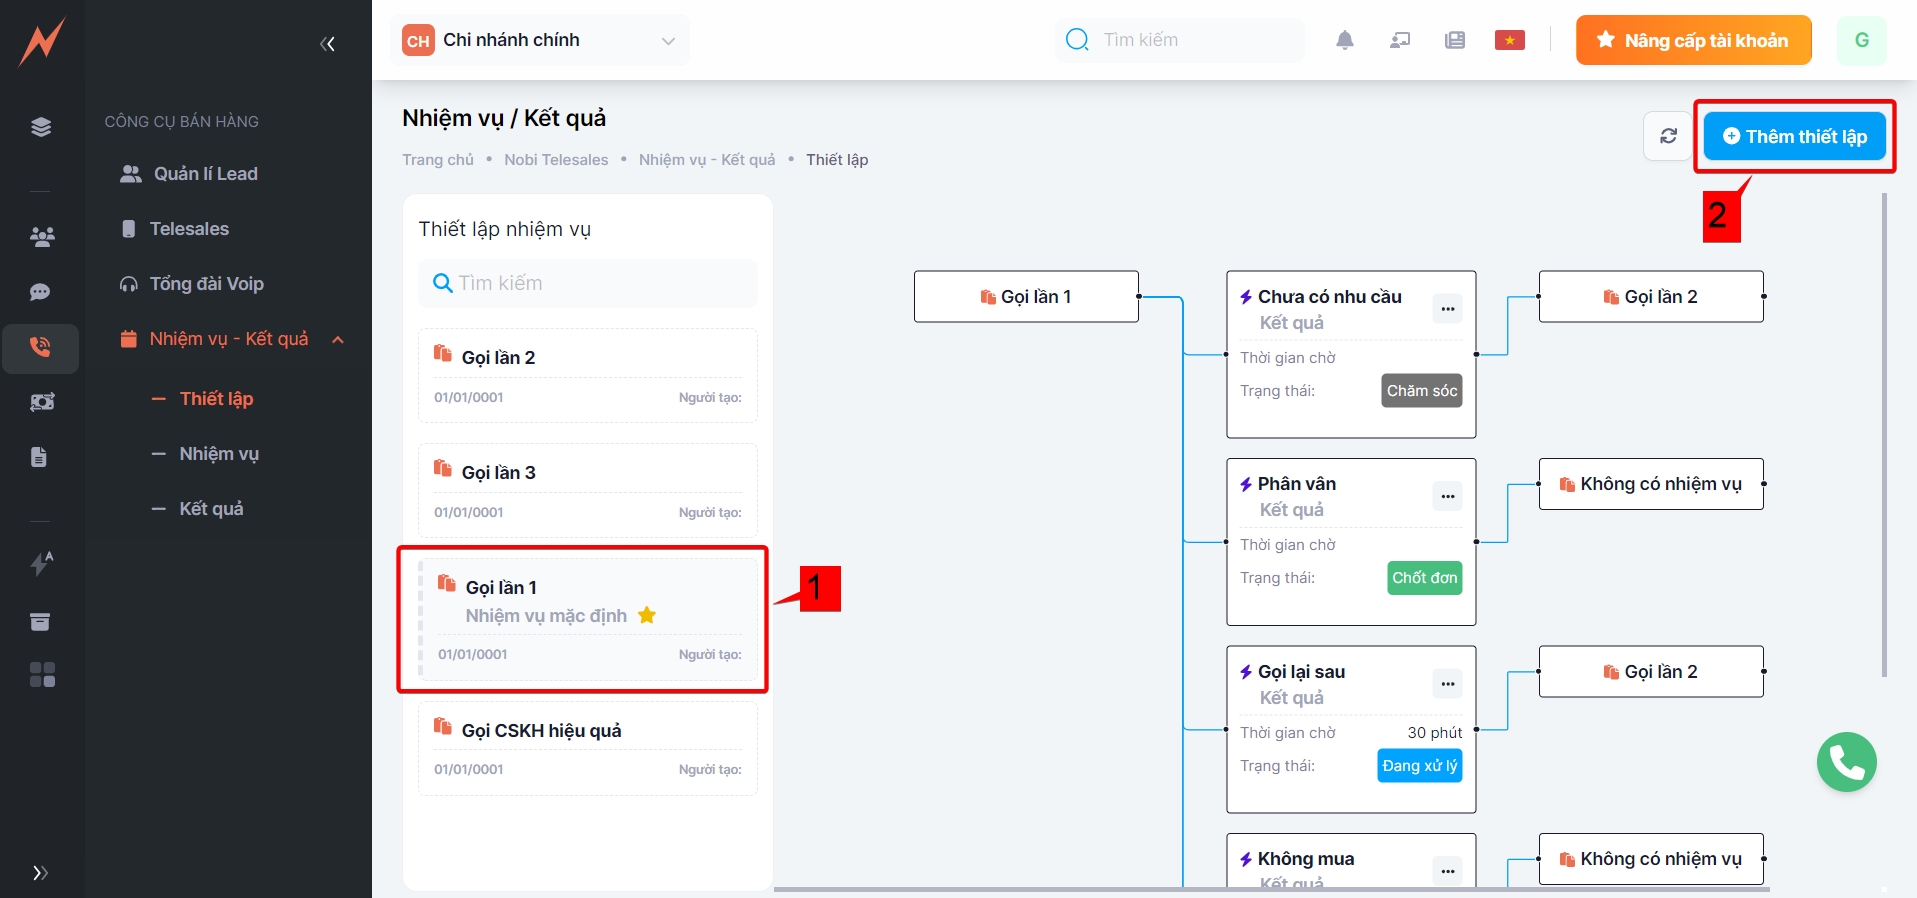Image resolution: width=1917 pixels, height=898 pixels.
Task: Select Quản lí Lead menu item
Action: 205,174
